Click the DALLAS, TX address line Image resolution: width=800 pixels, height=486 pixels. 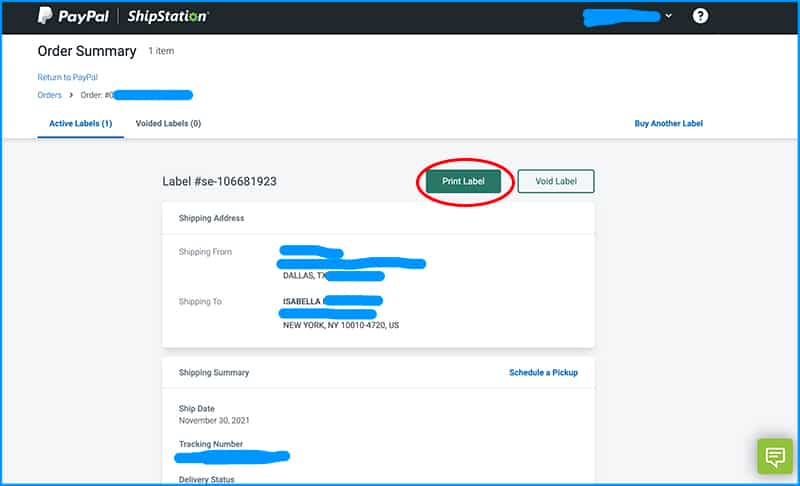coord(305,275)
